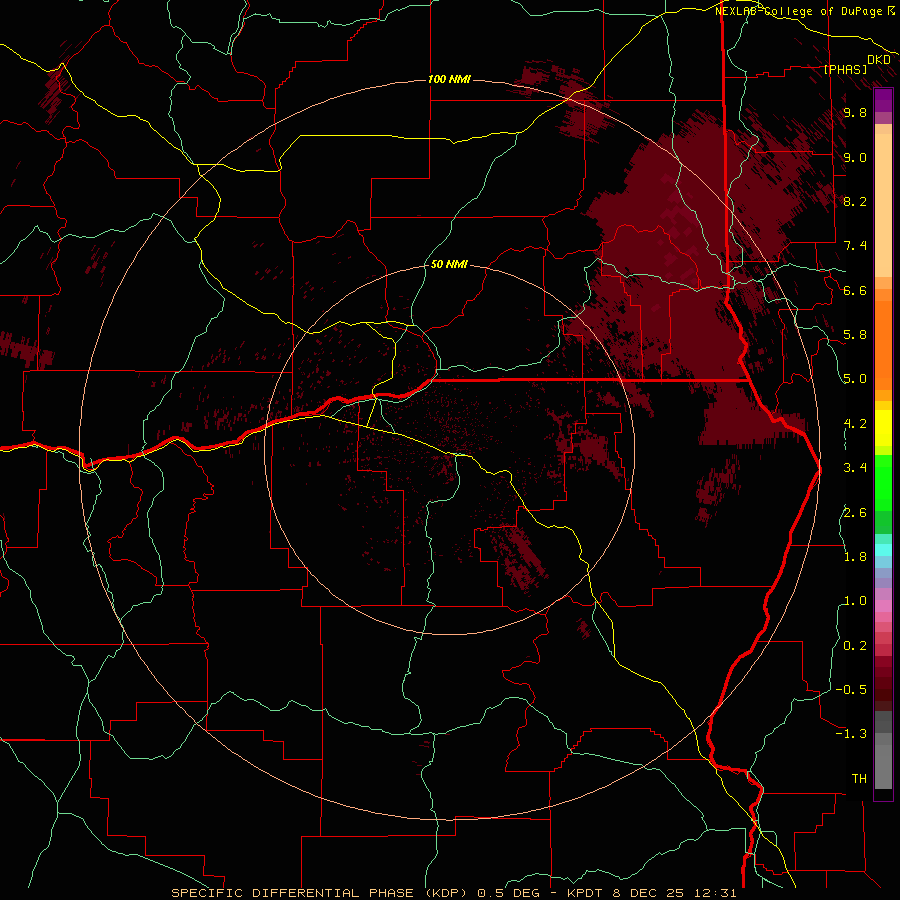Pick the yellow swatch on the color scale
Image resolution: width=900 pixels, height=900 pixels.
tap(883, 428)
